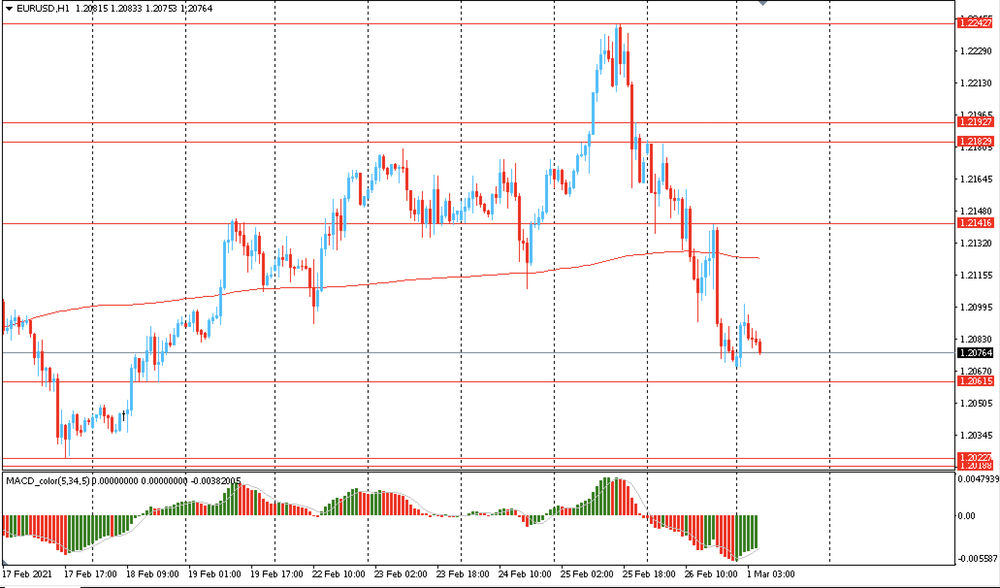Click the 1.20995 price scale value

click(976, 307)
